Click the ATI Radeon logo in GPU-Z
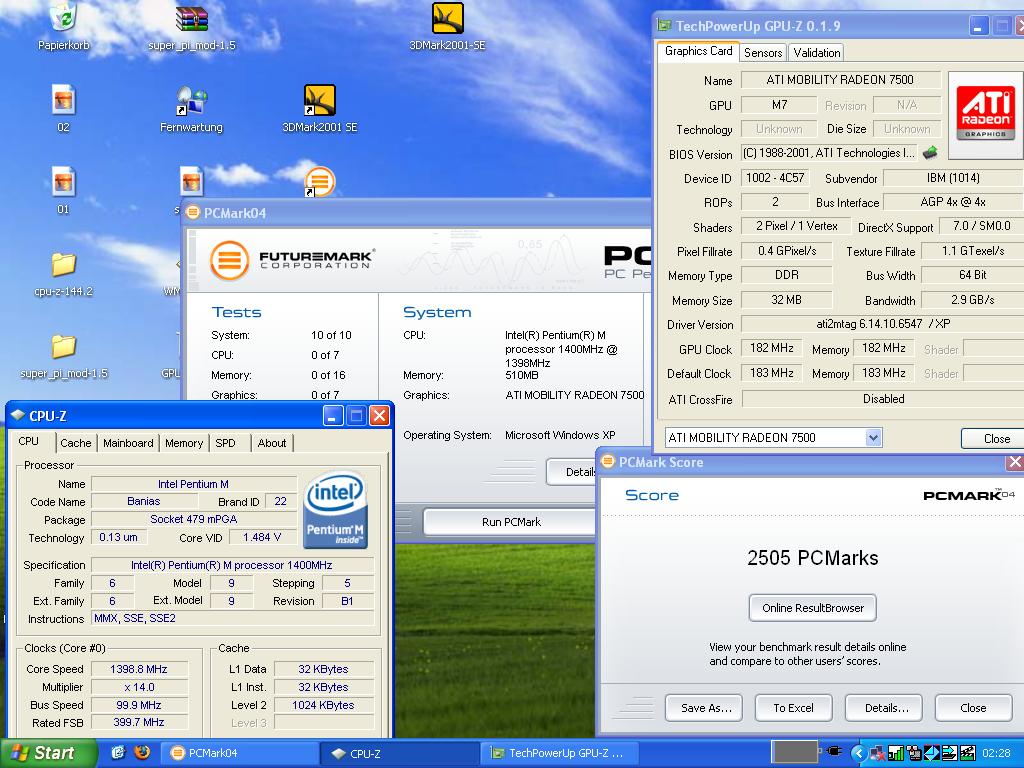Viewport: 1024px width, 768px height. pos(985,115)
